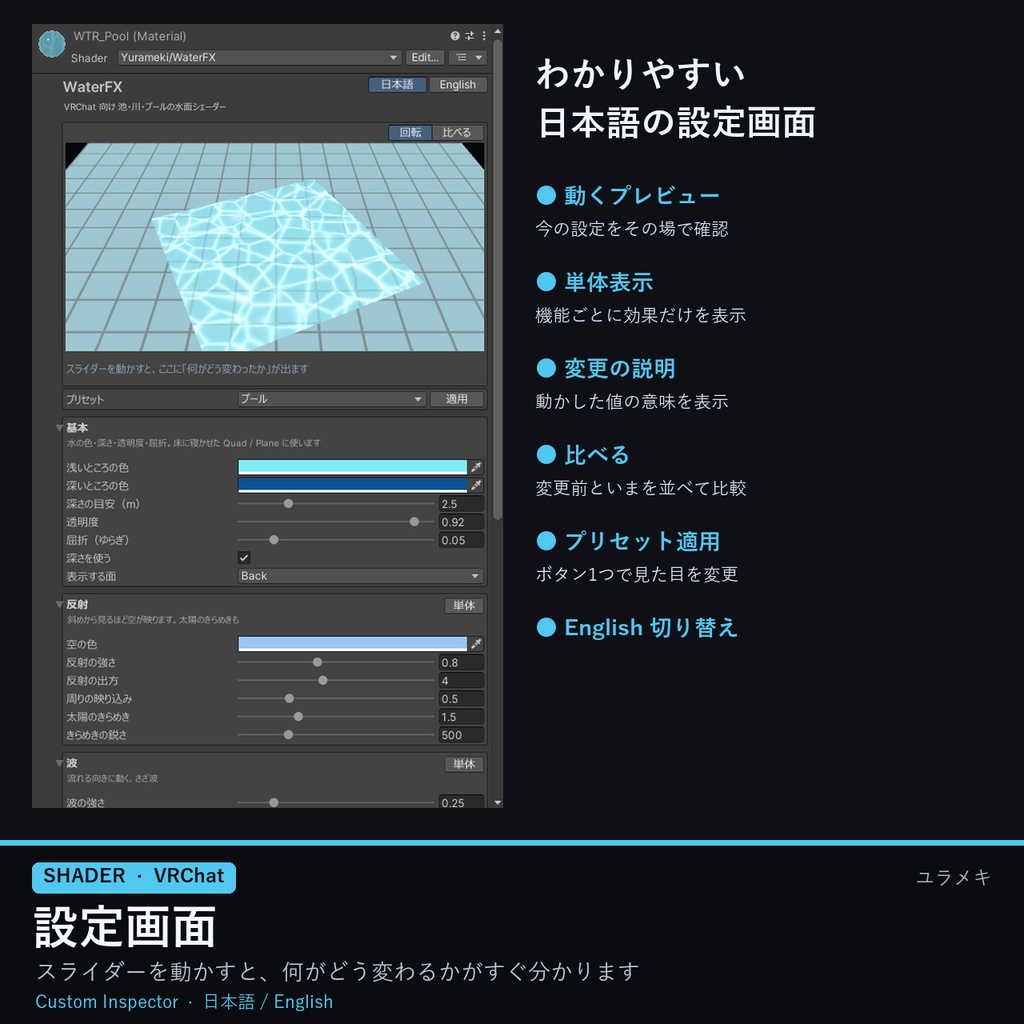The height and width of the screenshot is (1024, 1024).
Task: Click the 屈折 (ゆらぎ) slider handle
Action: pyautogui.click(x=274, y=540)
